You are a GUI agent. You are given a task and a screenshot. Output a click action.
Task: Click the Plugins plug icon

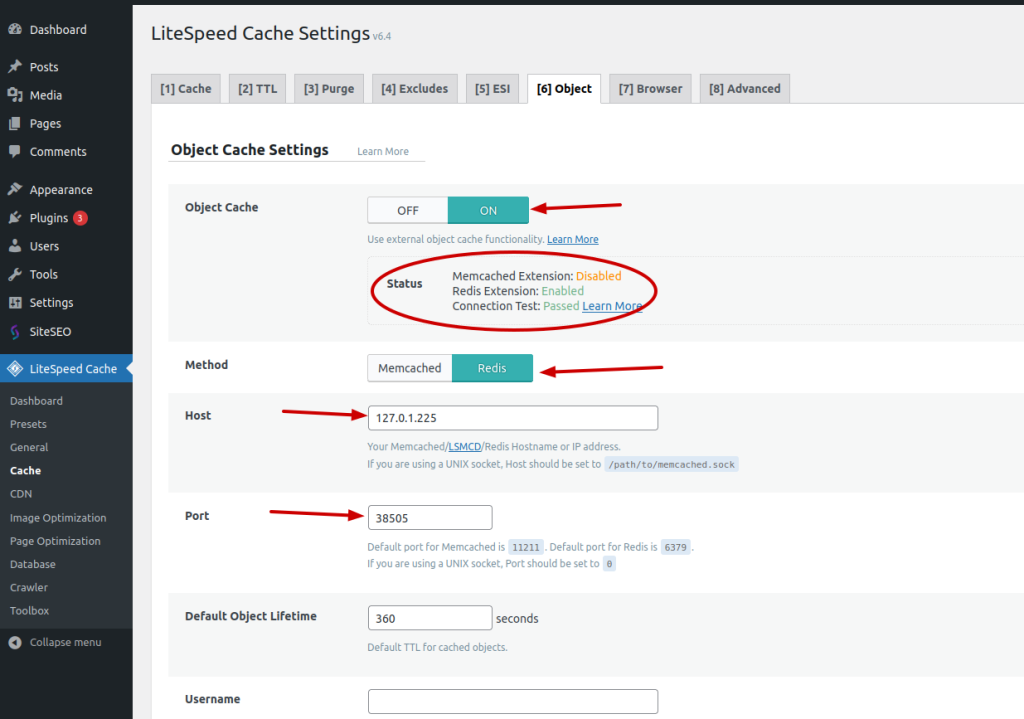(x=15, y=218)
